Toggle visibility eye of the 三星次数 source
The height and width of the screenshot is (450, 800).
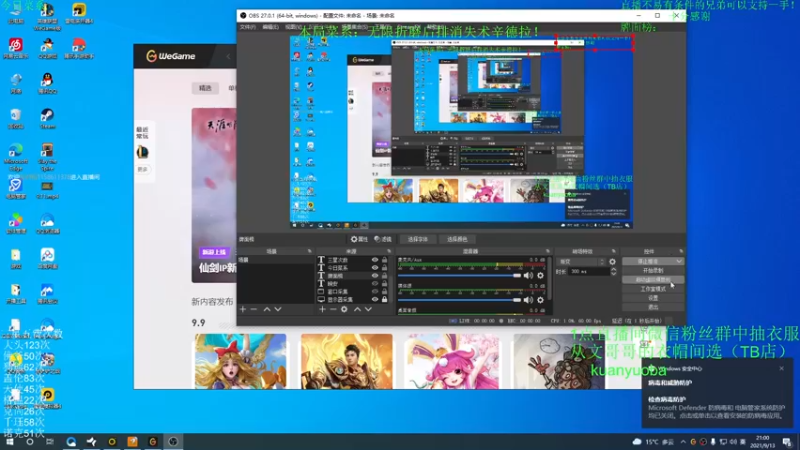(x=375, y=260)
